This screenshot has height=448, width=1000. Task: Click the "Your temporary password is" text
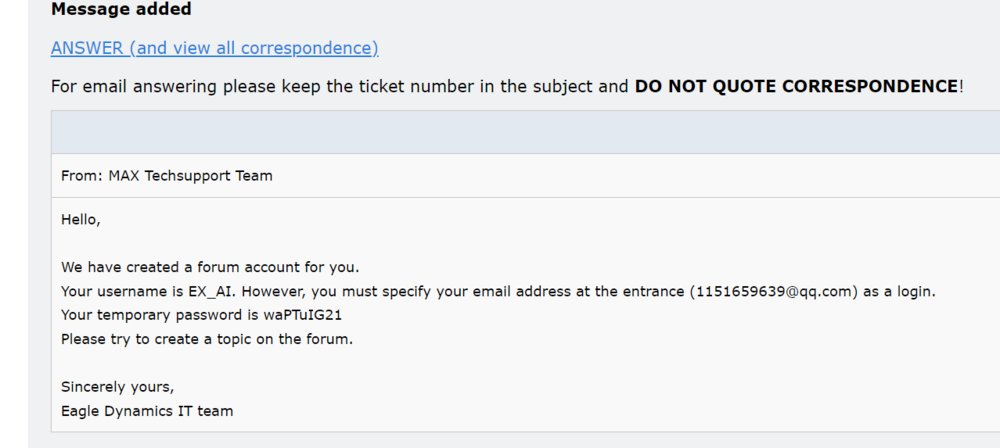160,315
